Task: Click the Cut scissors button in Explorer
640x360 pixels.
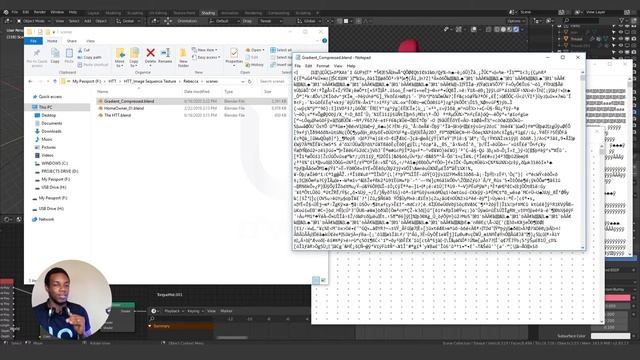Action: (x=84, y=50)
